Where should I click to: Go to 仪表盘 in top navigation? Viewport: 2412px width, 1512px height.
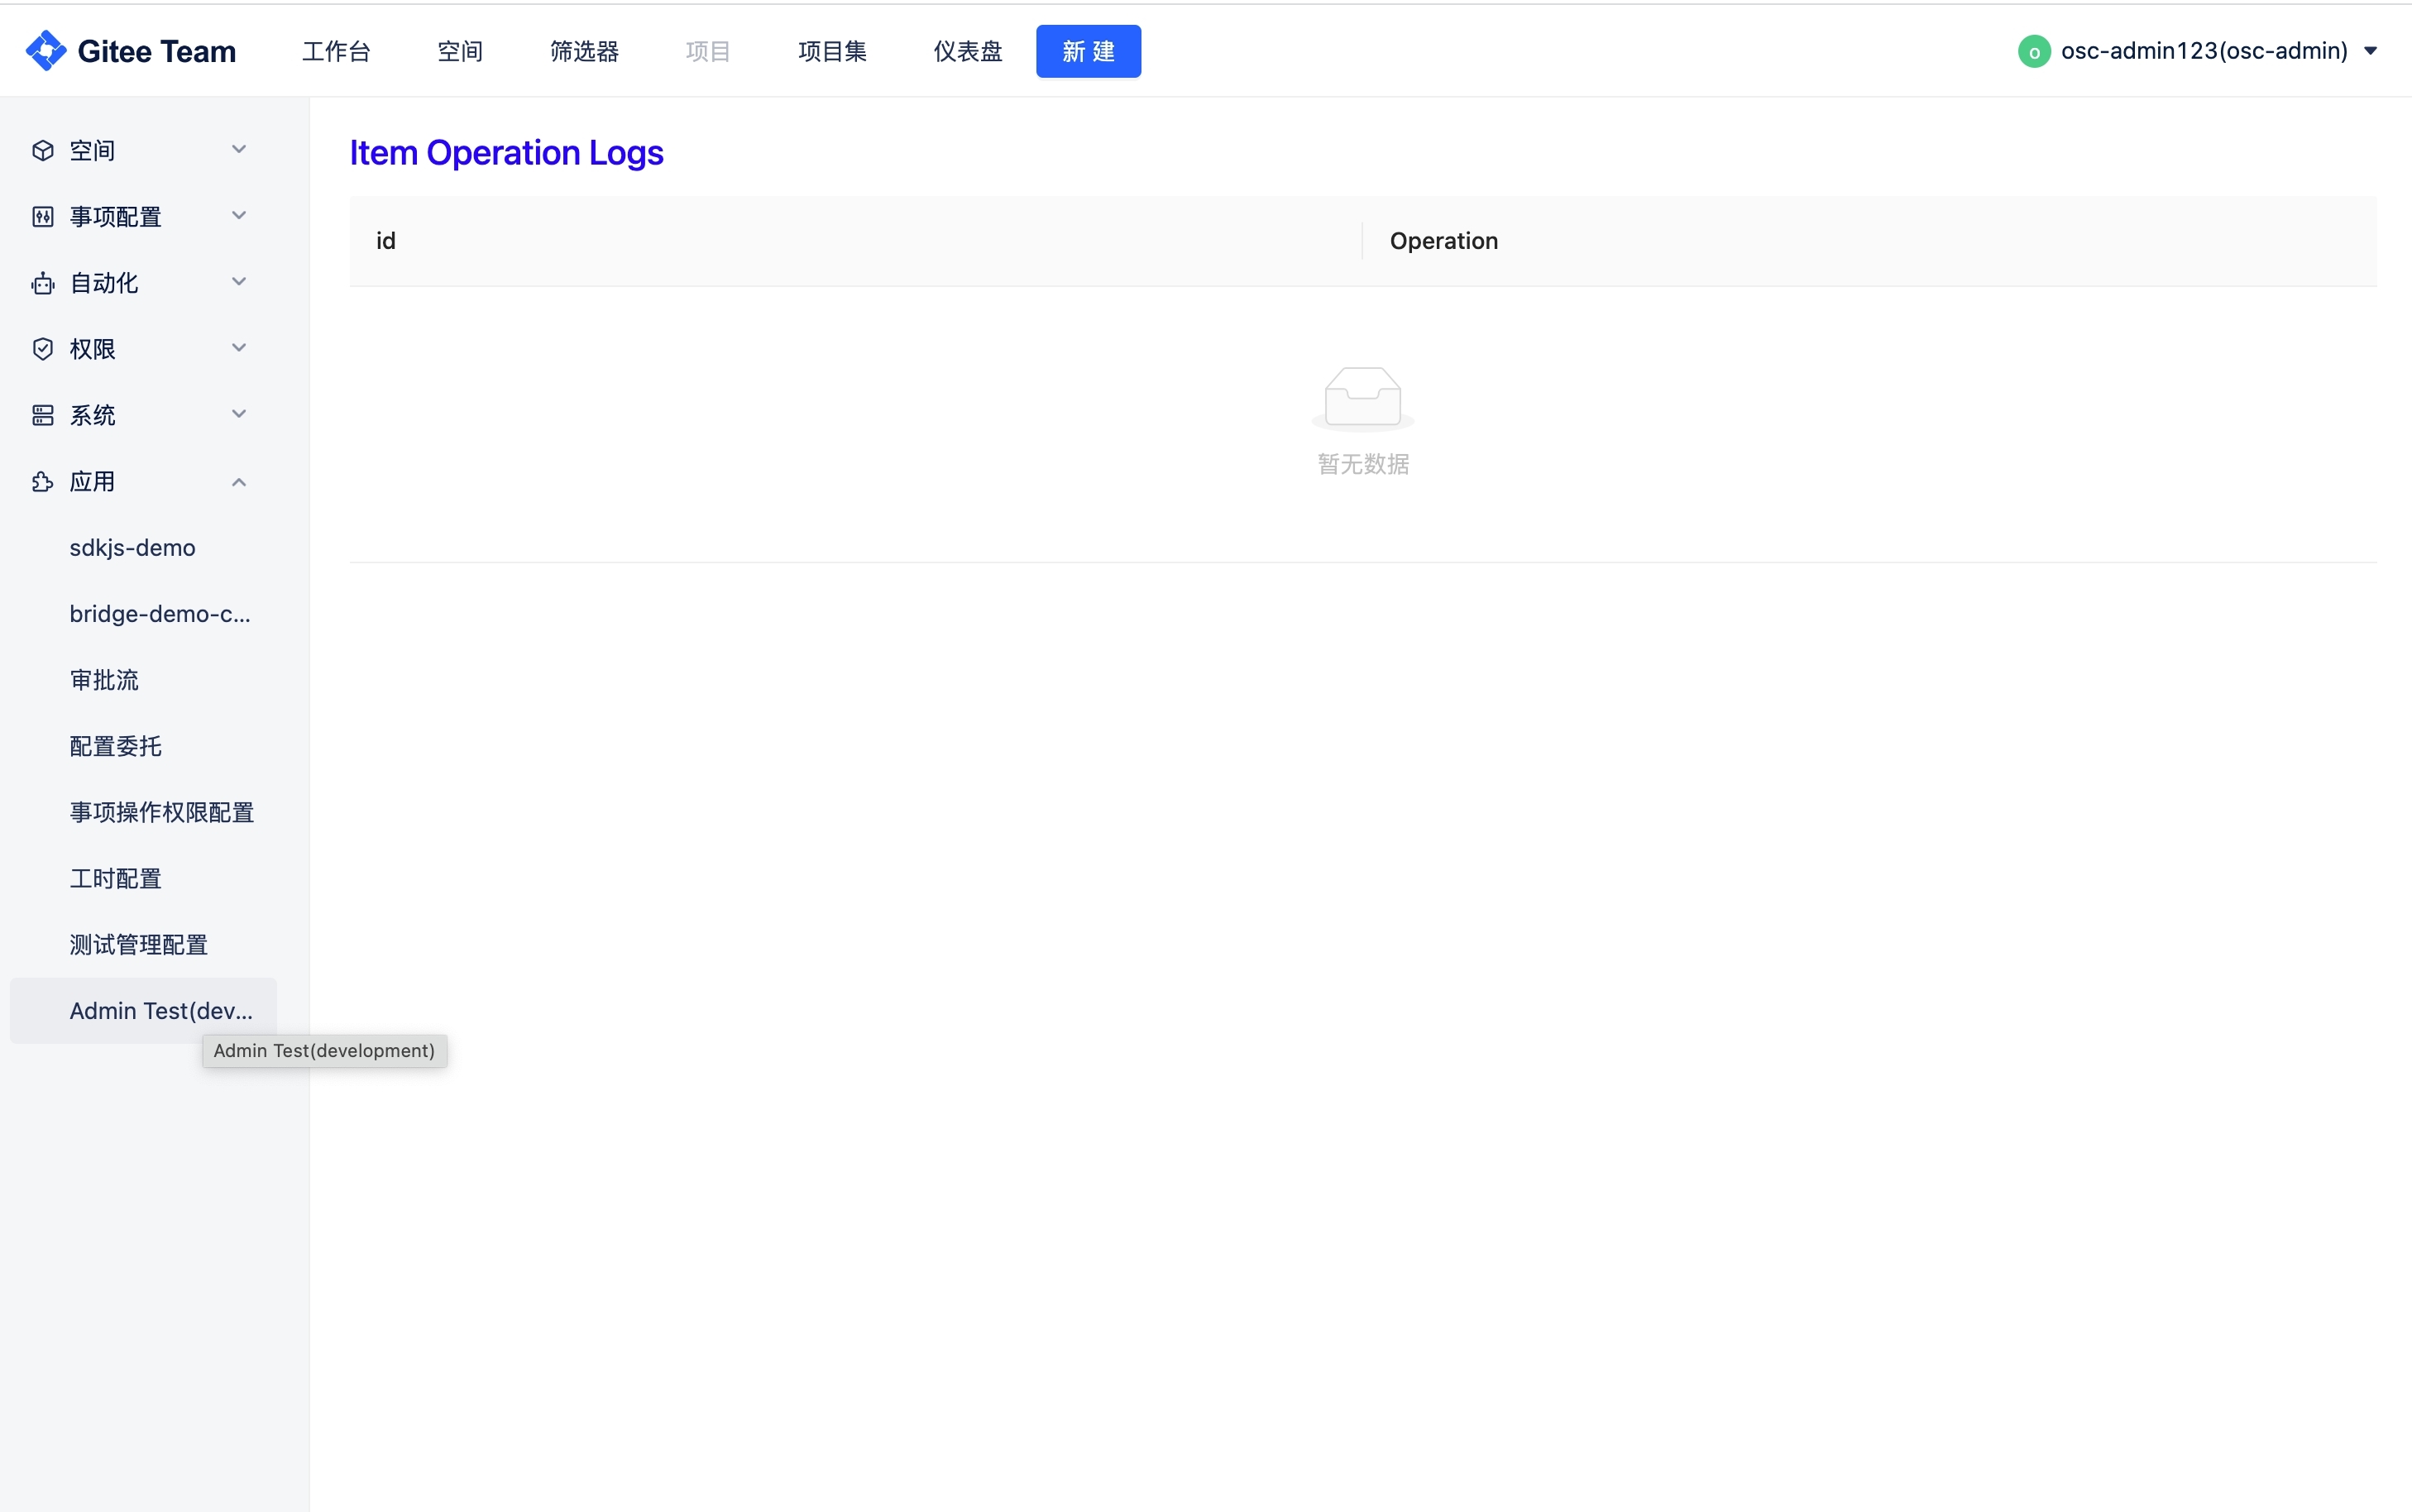(x=967, y=51)
